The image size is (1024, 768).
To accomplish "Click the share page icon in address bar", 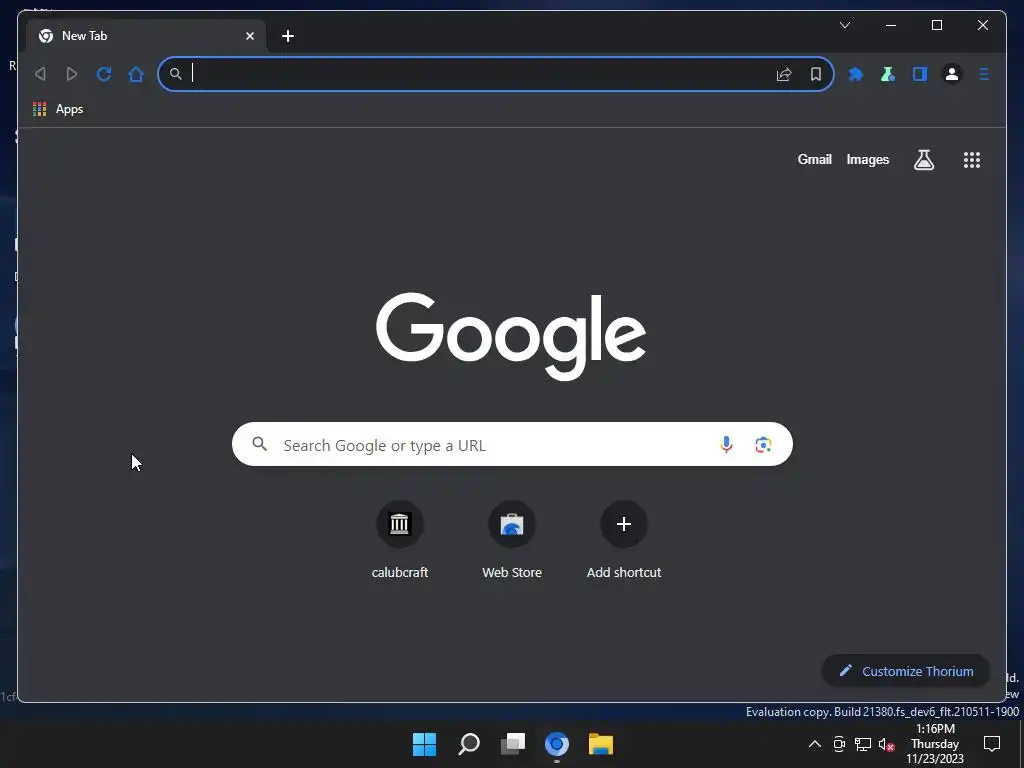I will [x=784, y=74].
